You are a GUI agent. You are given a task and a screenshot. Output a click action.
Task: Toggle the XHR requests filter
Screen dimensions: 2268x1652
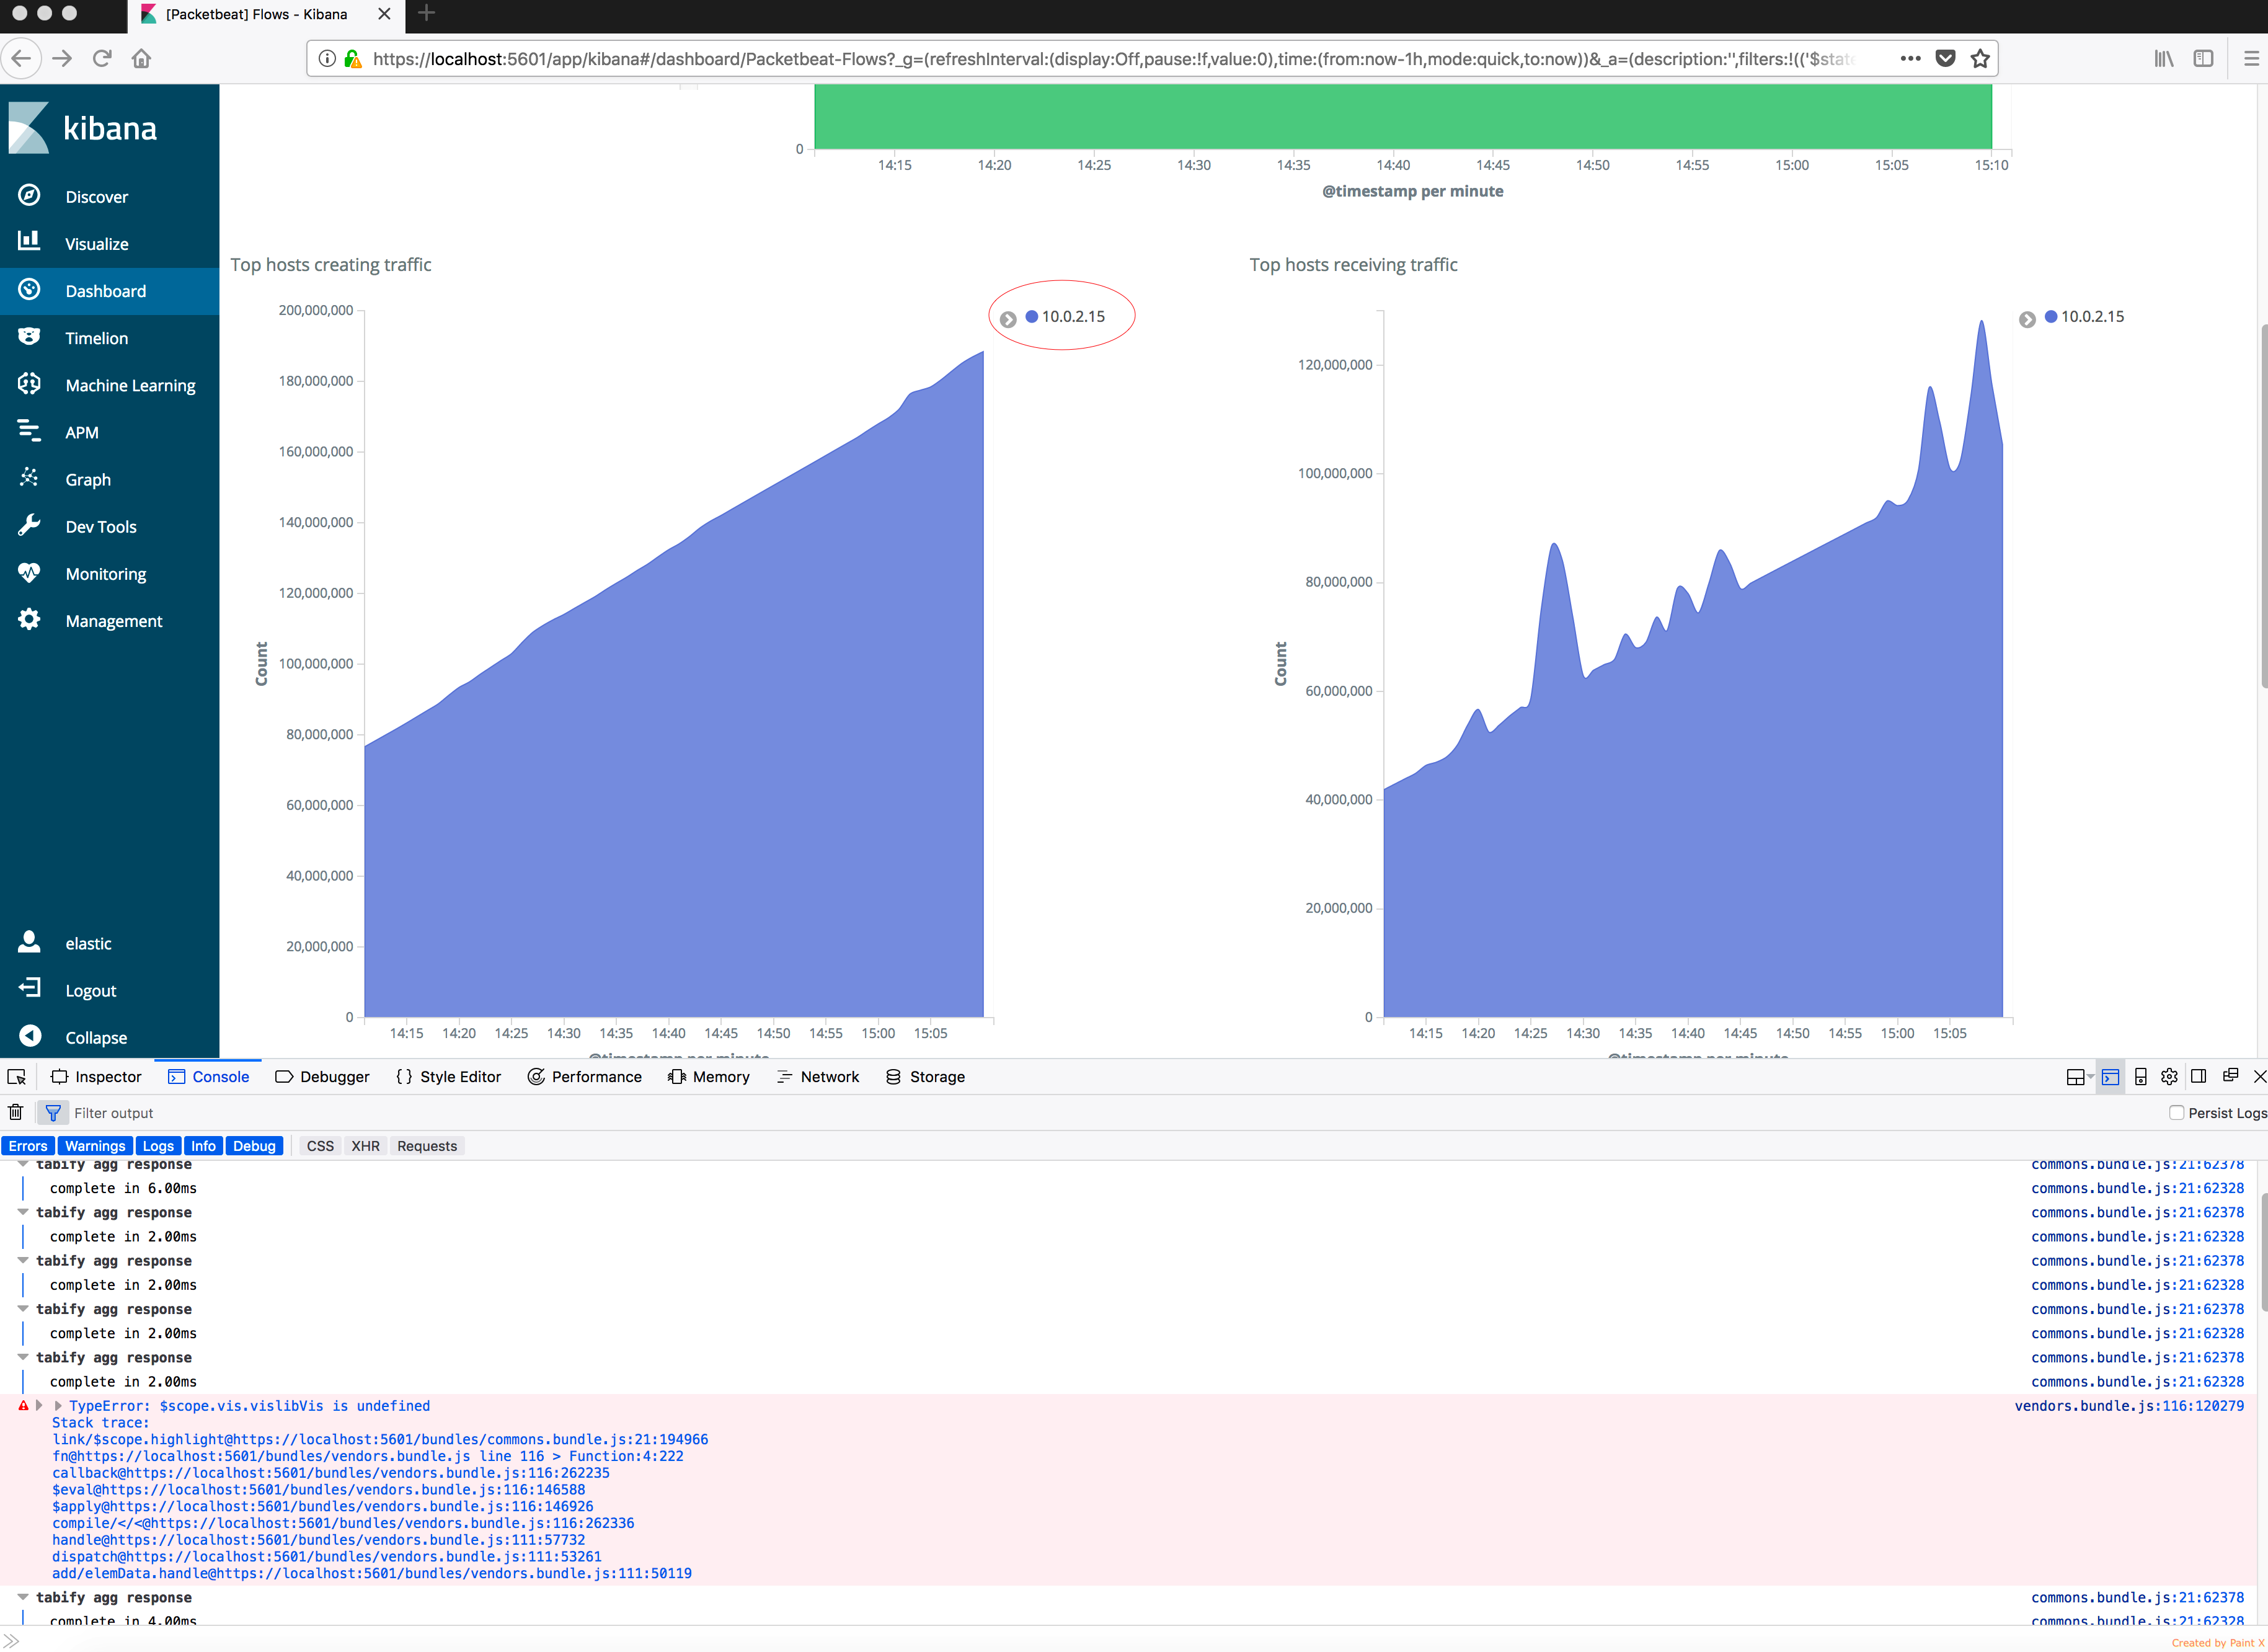click(365, 1146)
